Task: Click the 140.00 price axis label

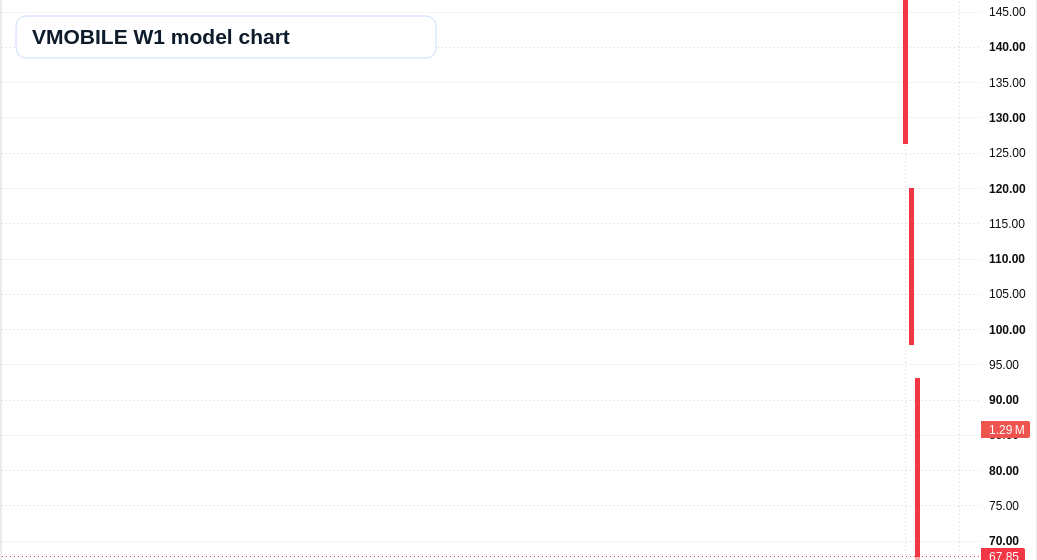Action: (1007, 47)
